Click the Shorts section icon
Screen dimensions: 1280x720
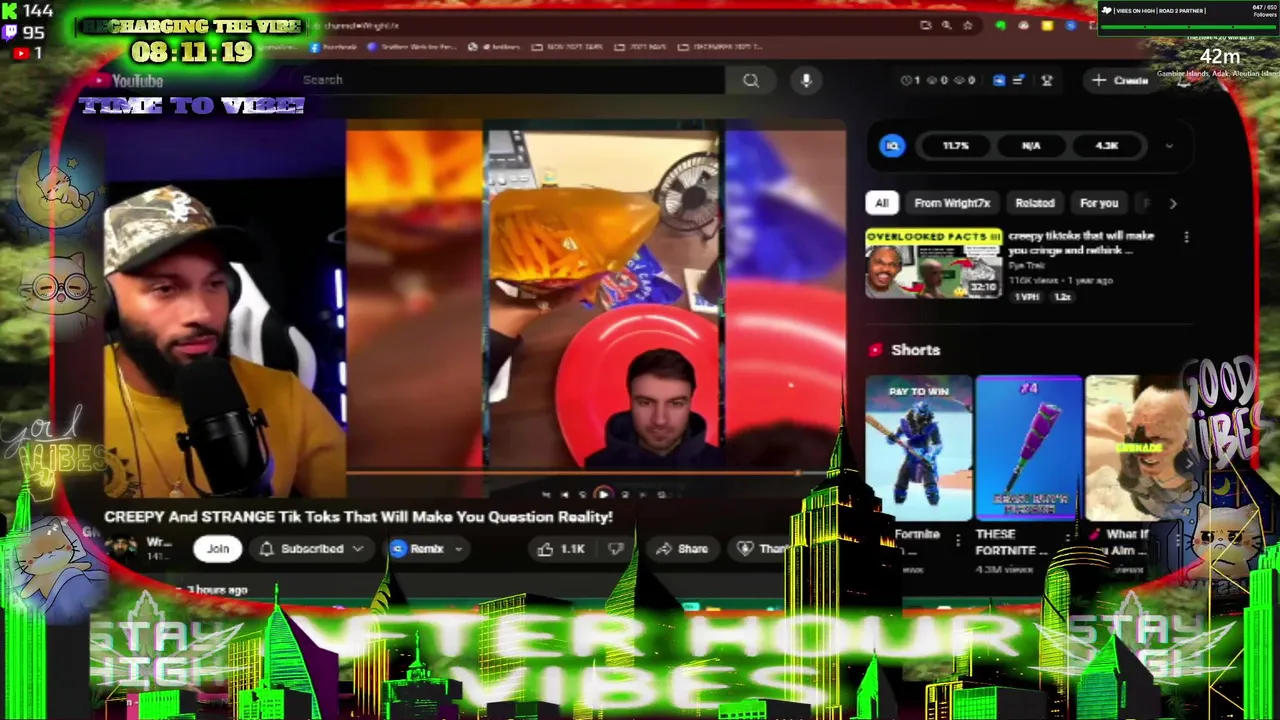tap(876, 350)
